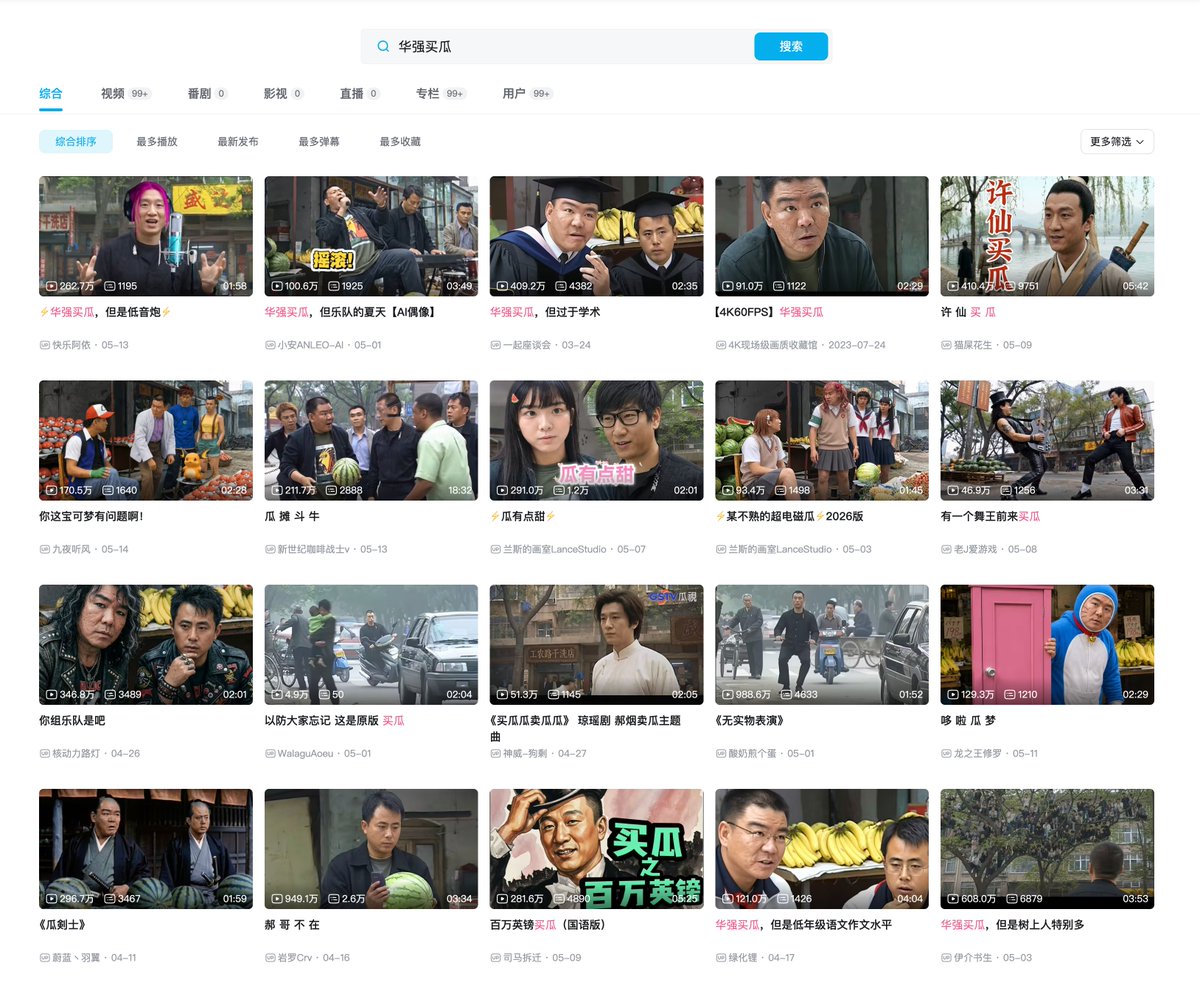Sort results by 最多弹幕
Screen dimensions: 1200x985
319,142
